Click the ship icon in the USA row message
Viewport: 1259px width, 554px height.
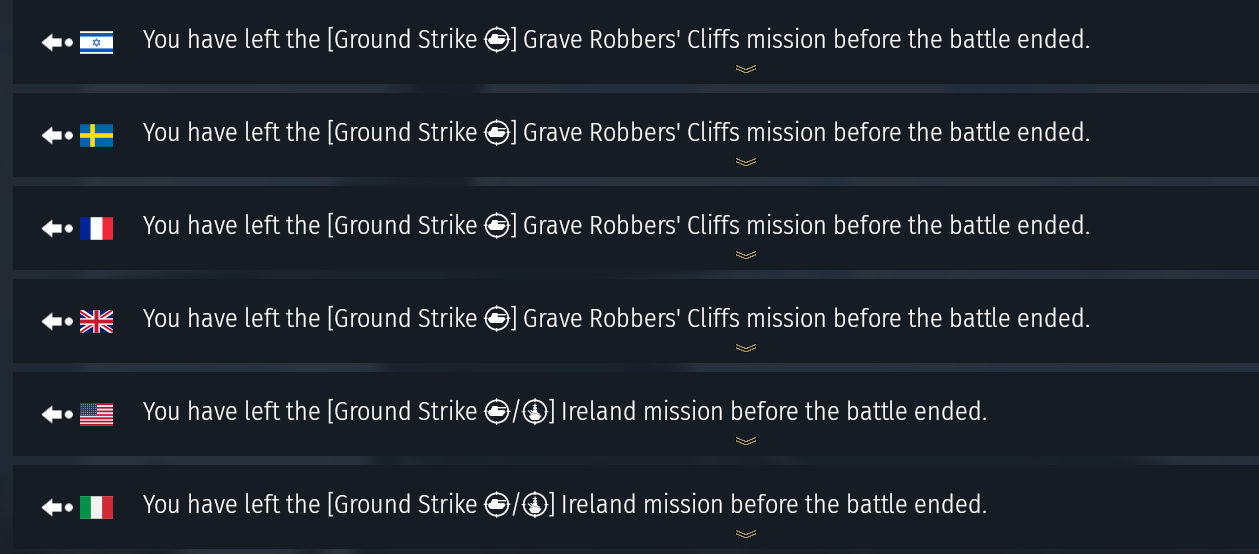535,412
